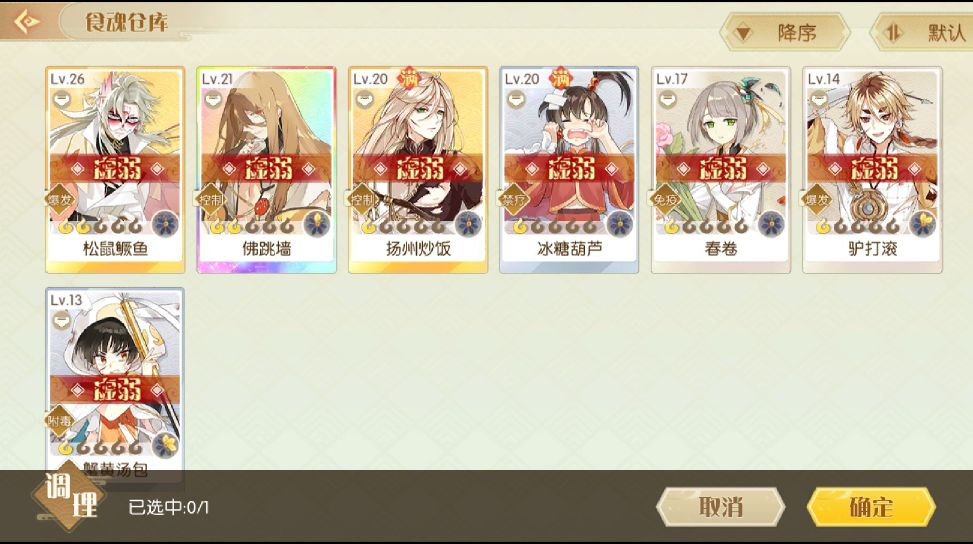The image size is (973, 544).
Task: Toggle the select circle on 佛跳墙 card
Action: pos(213,99)
